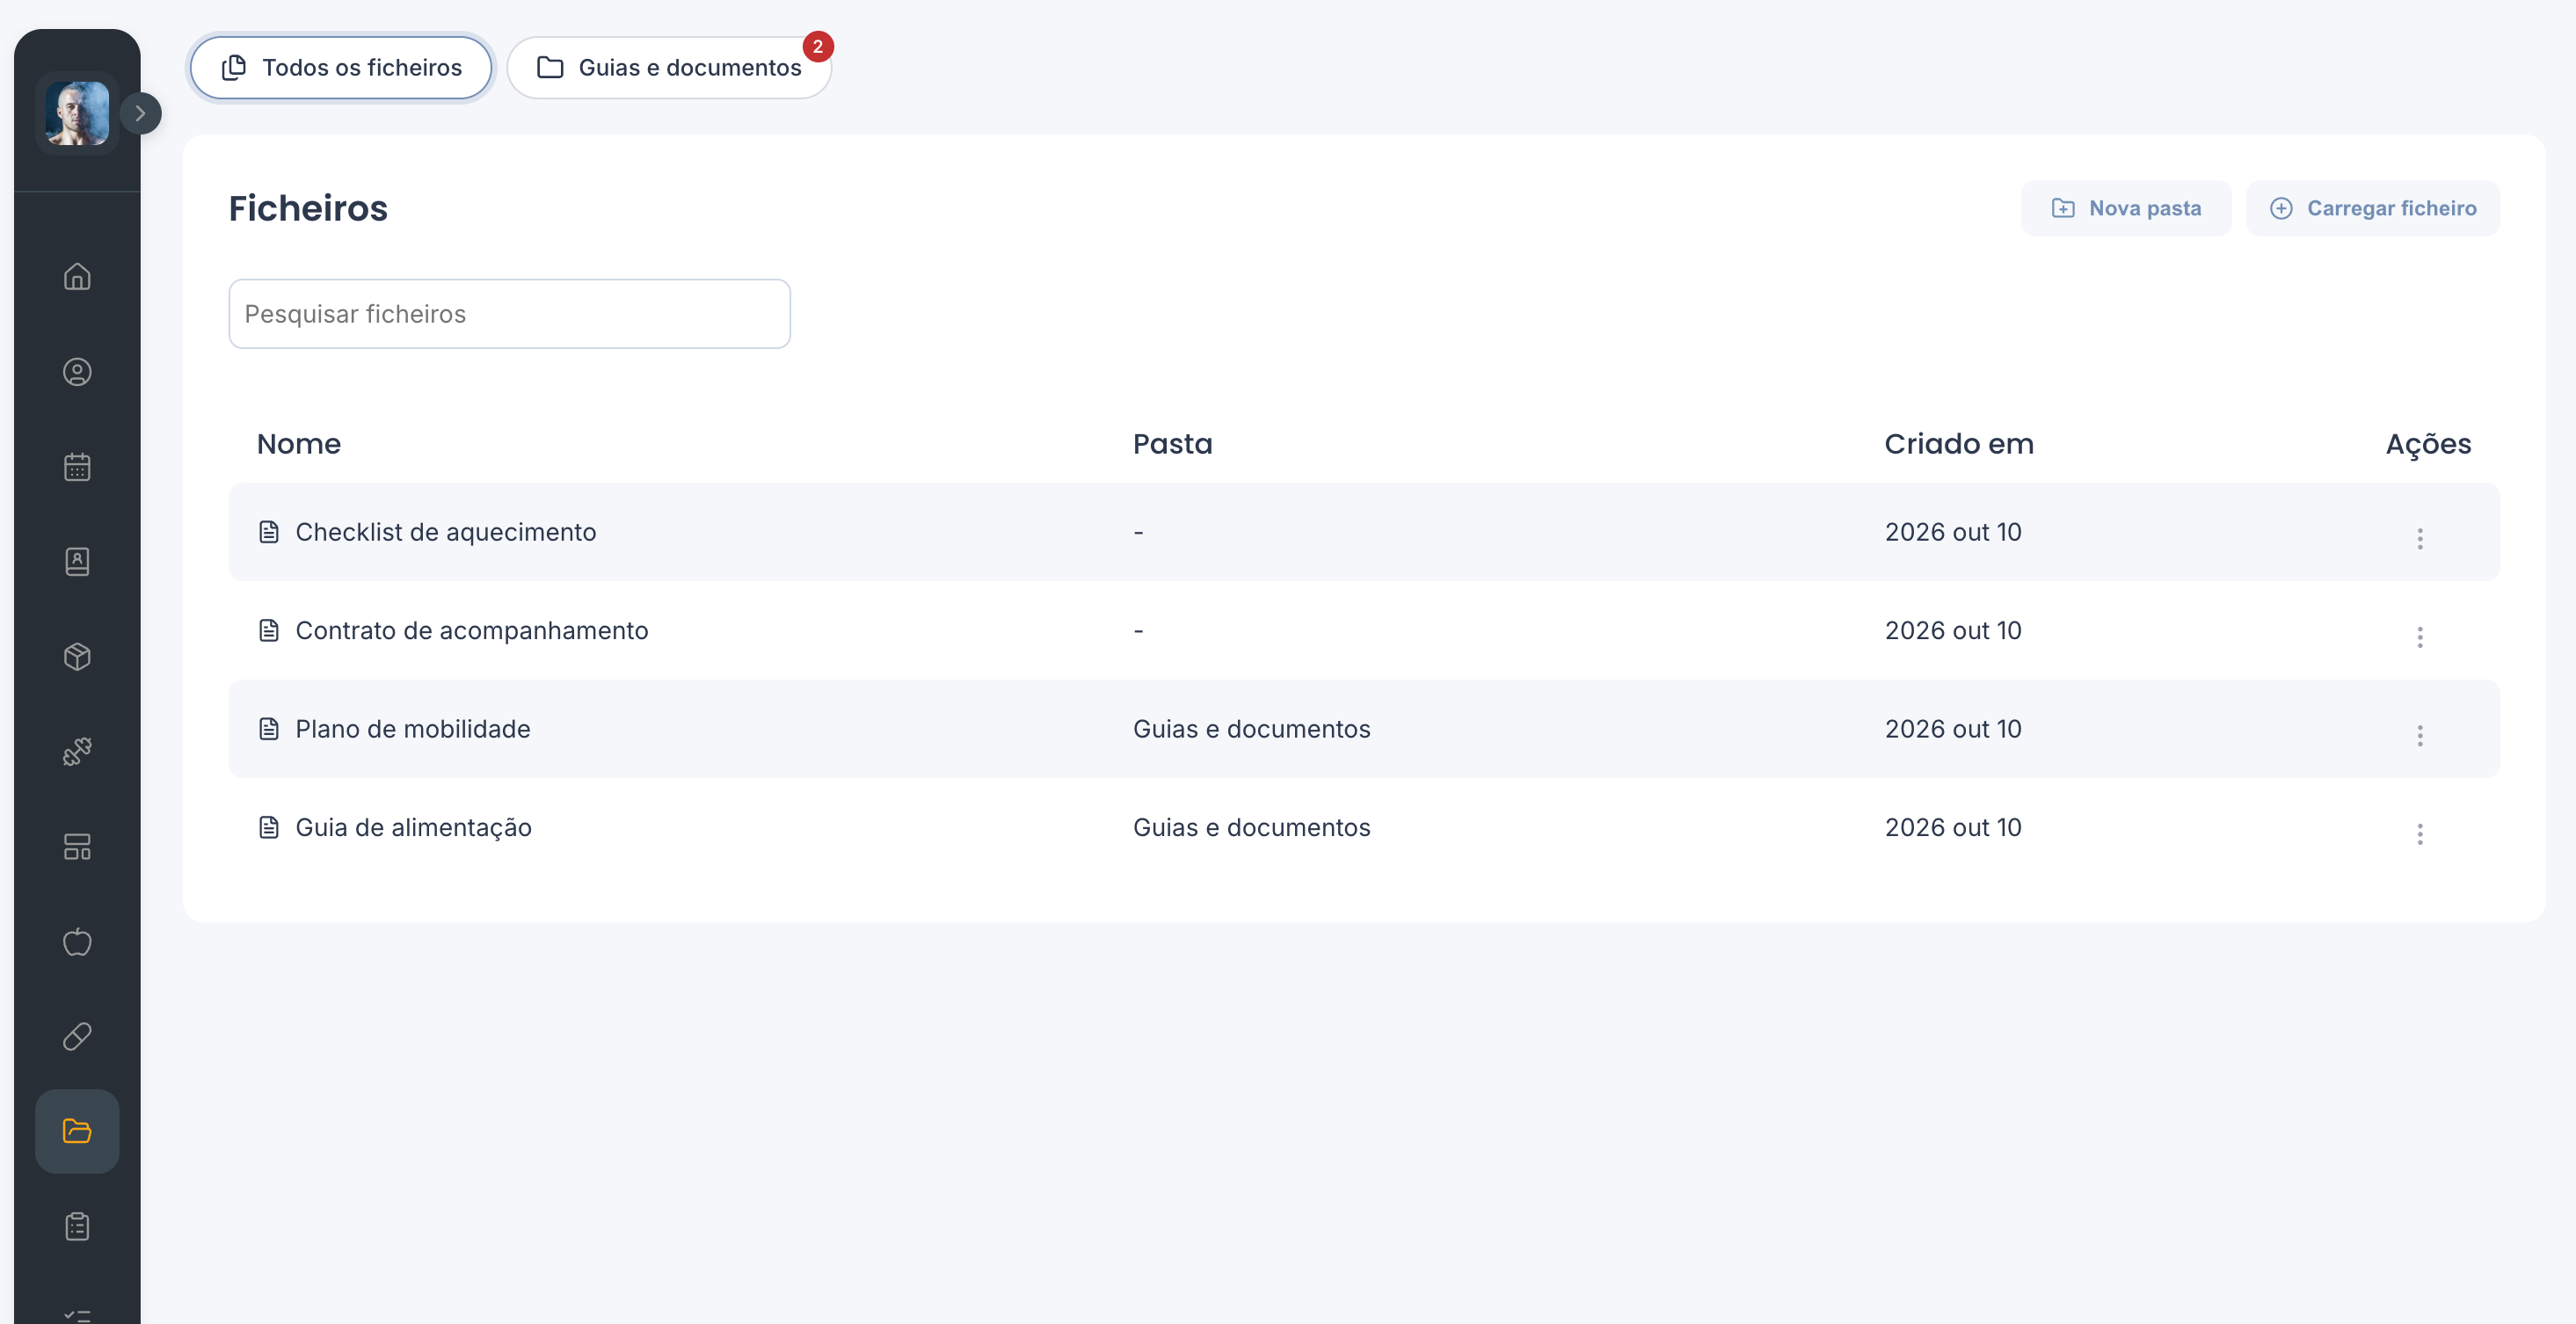Switch to Todos os ficheiros tab
The width and height of the screenshot is (2576, 1324).
click(341, 67)
